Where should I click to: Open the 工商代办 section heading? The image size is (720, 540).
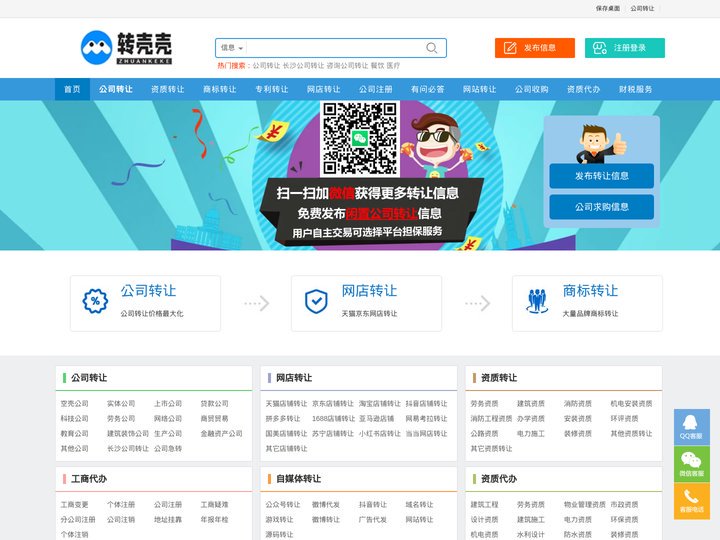coord(89,479)
